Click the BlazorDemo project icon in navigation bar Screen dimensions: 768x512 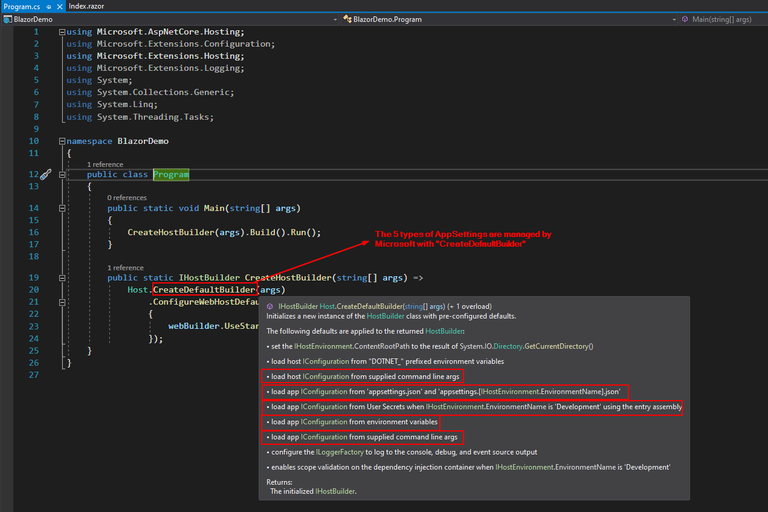(8, 19)
